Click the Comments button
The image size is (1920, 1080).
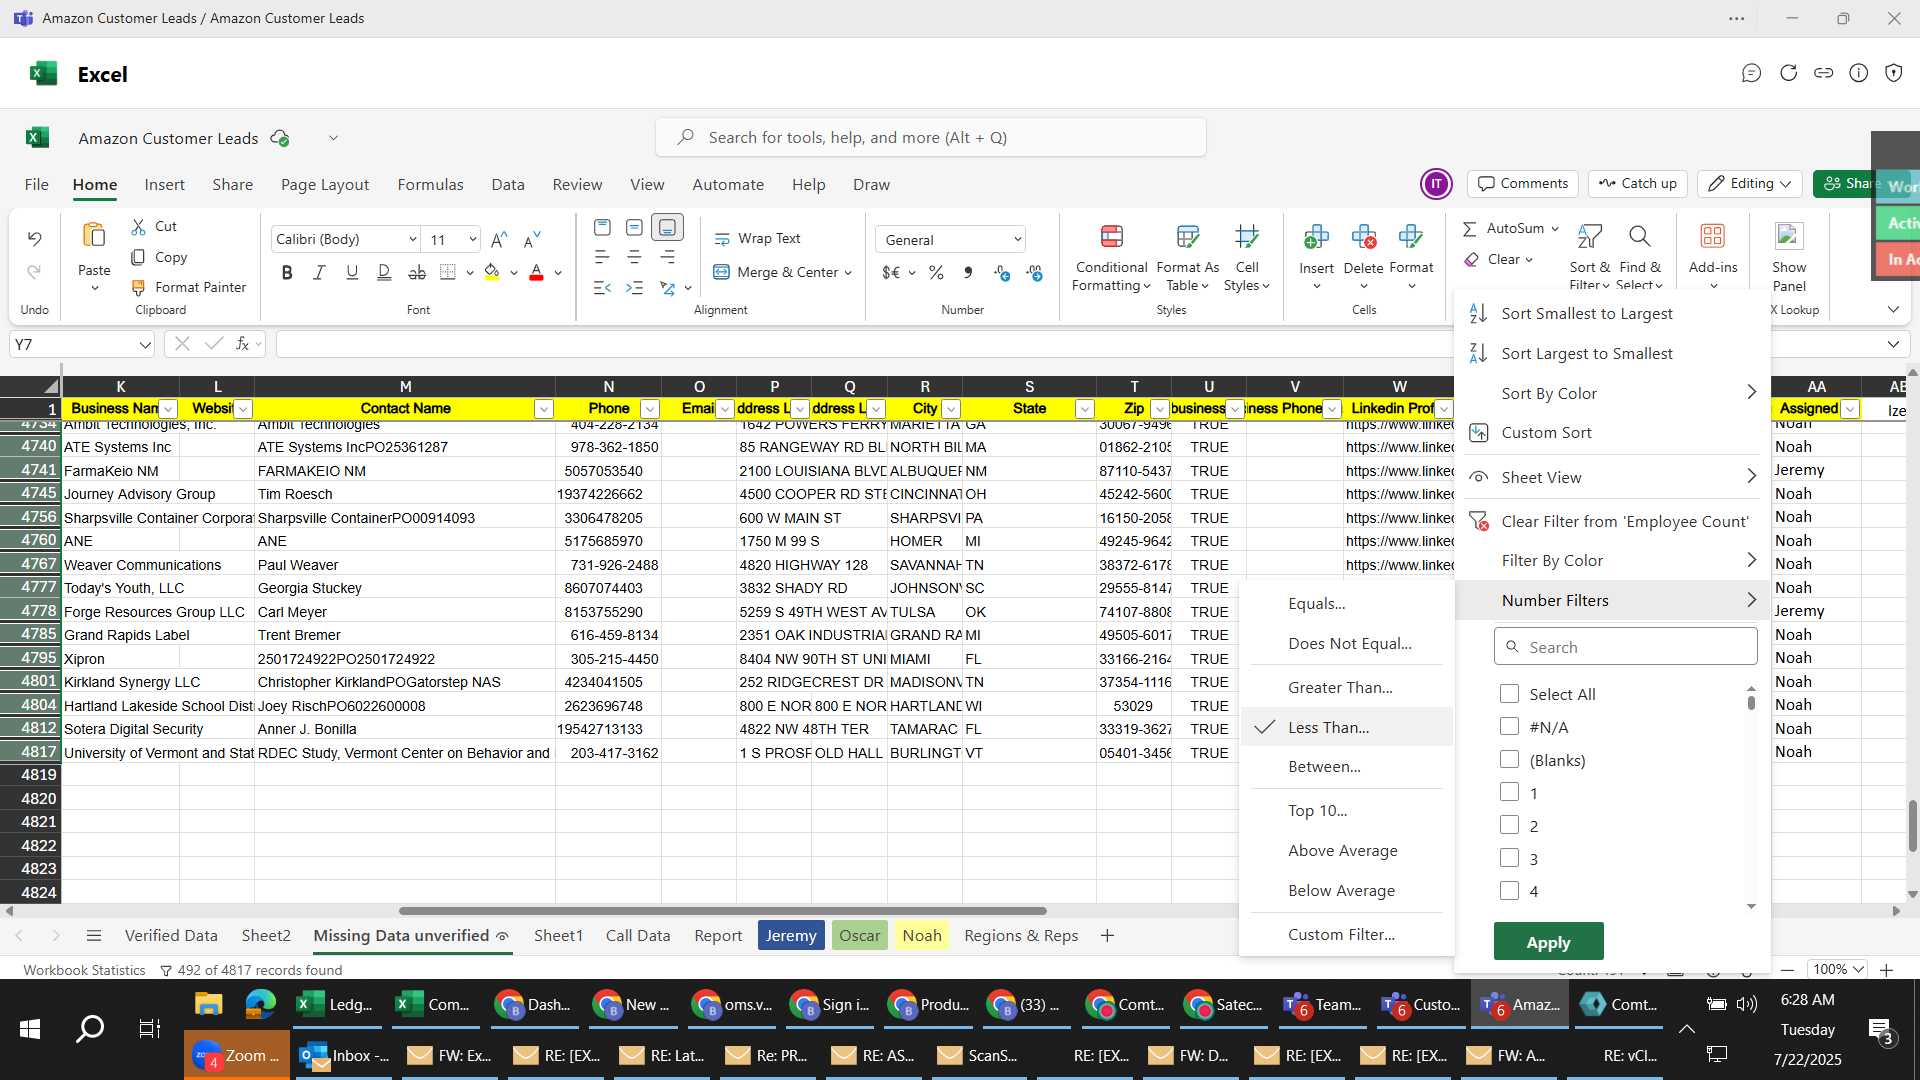click(x=1523, y=183)
